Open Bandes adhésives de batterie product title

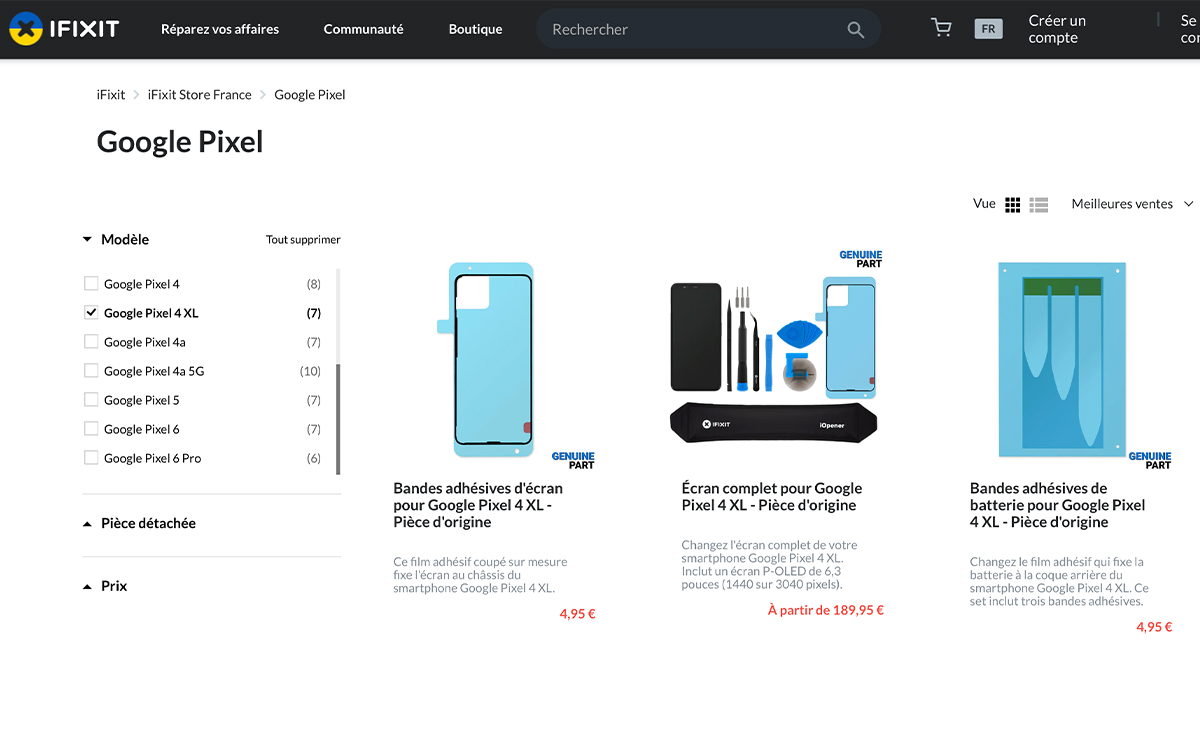point(1057,505)
